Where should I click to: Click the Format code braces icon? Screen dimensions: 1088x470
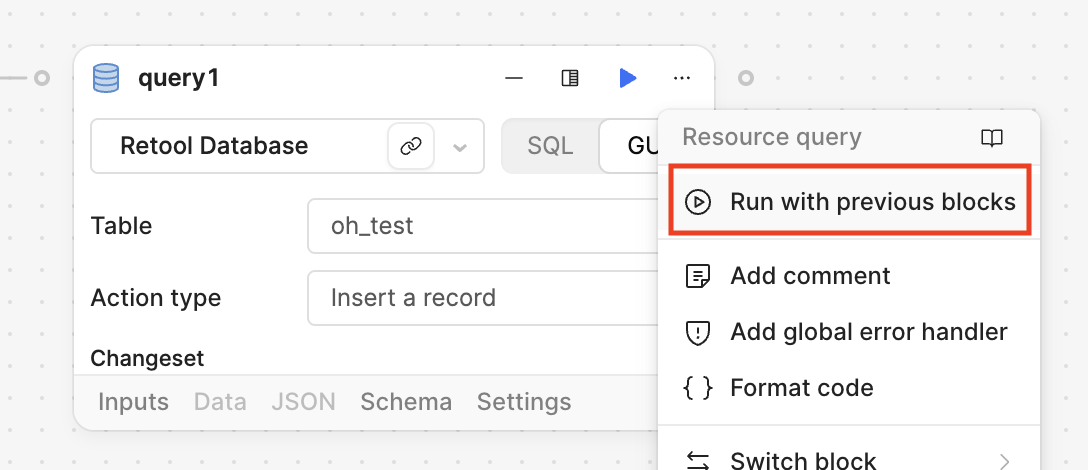coord(697,388)
